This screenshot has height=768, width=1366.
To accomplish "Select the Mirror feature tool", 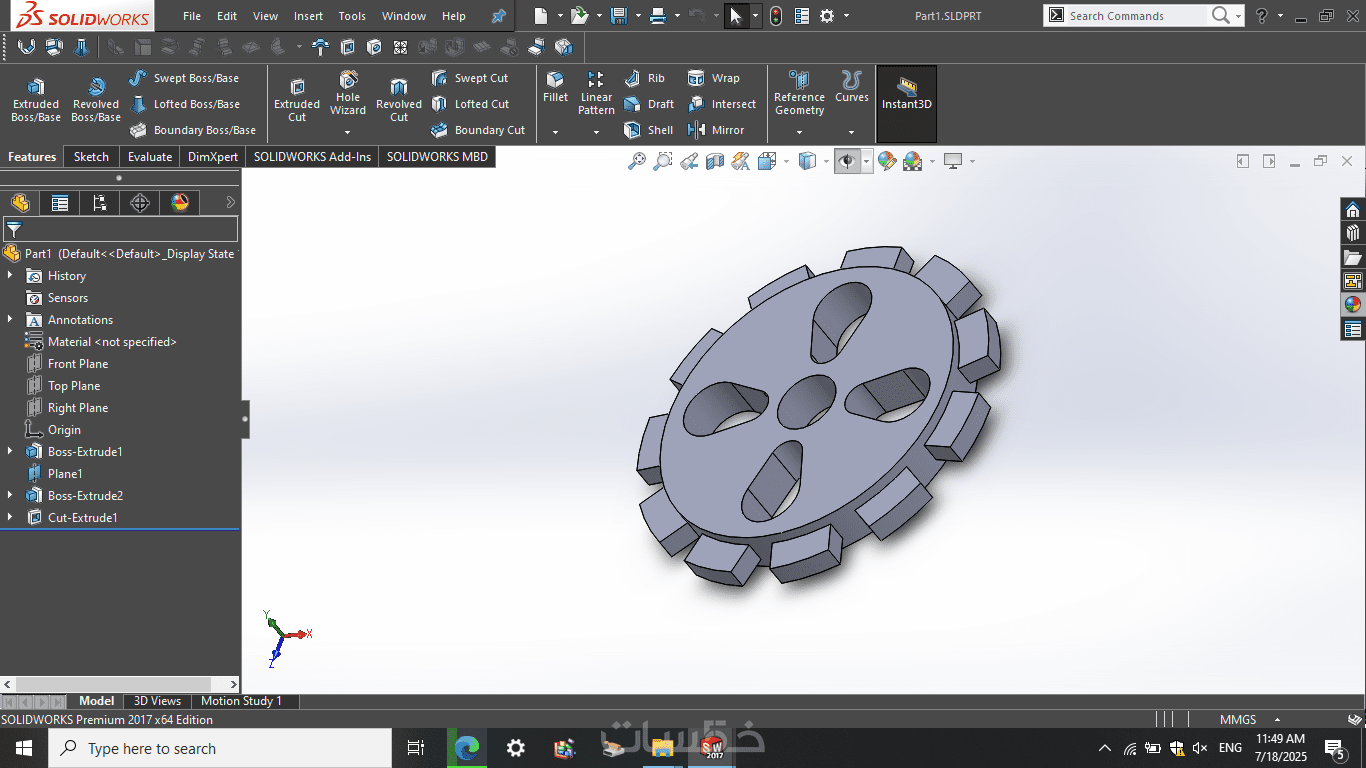I will tap(716, 130).
